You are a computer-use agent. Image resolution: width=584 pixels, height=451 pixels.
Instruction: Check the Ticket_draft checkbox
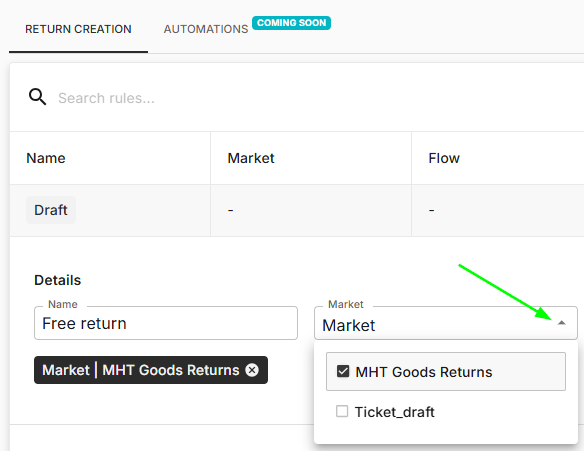click(342, 412)
